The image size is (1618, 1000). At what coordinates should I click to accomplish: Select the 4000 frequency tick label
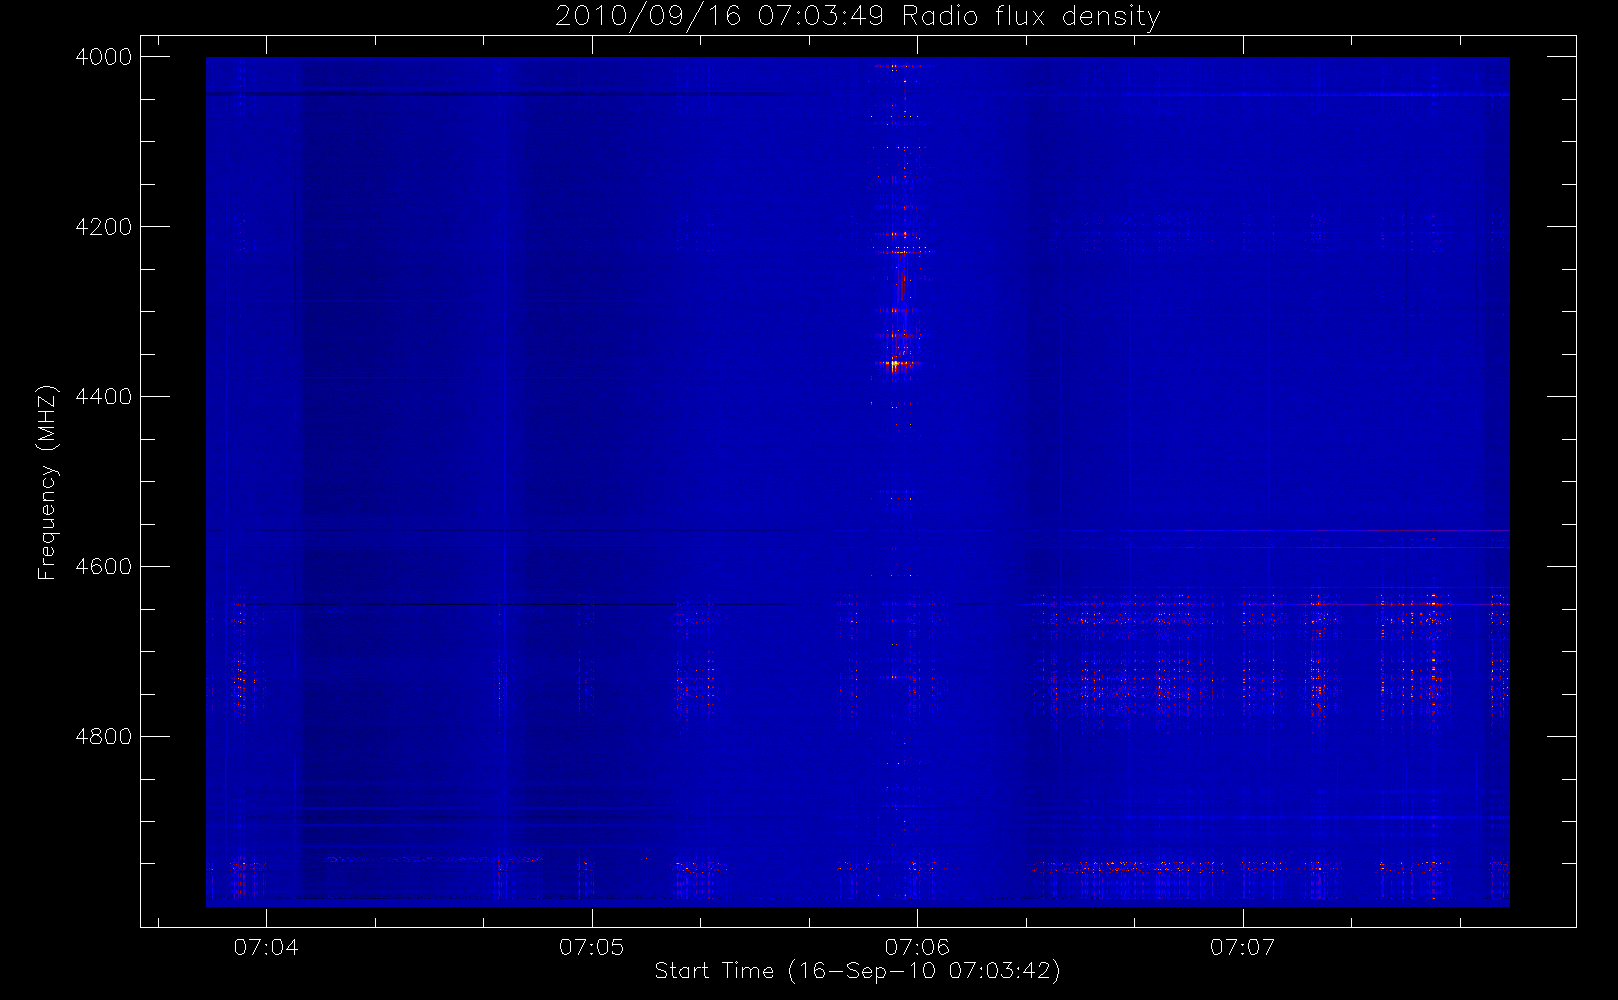point(104,57)
